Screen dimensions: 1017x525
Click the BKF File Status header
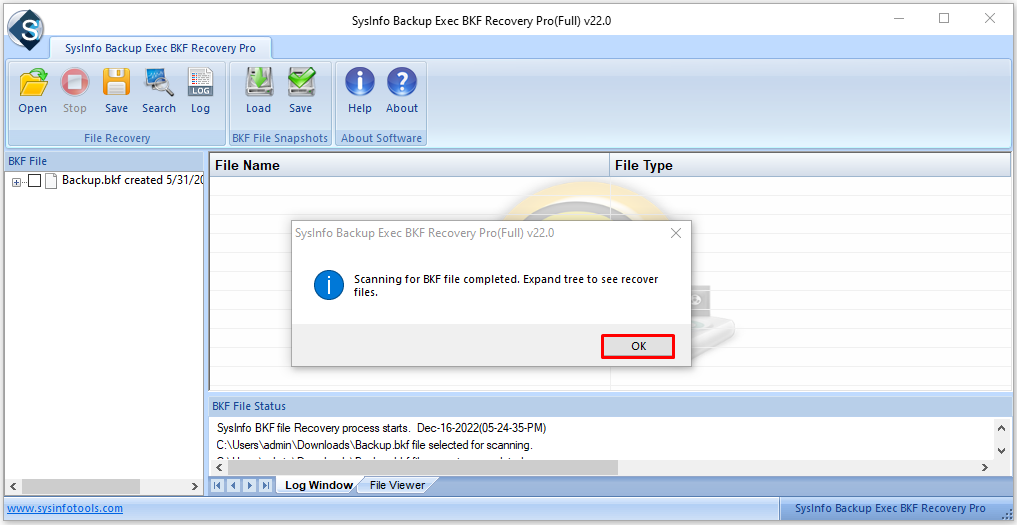coord(248,406)
